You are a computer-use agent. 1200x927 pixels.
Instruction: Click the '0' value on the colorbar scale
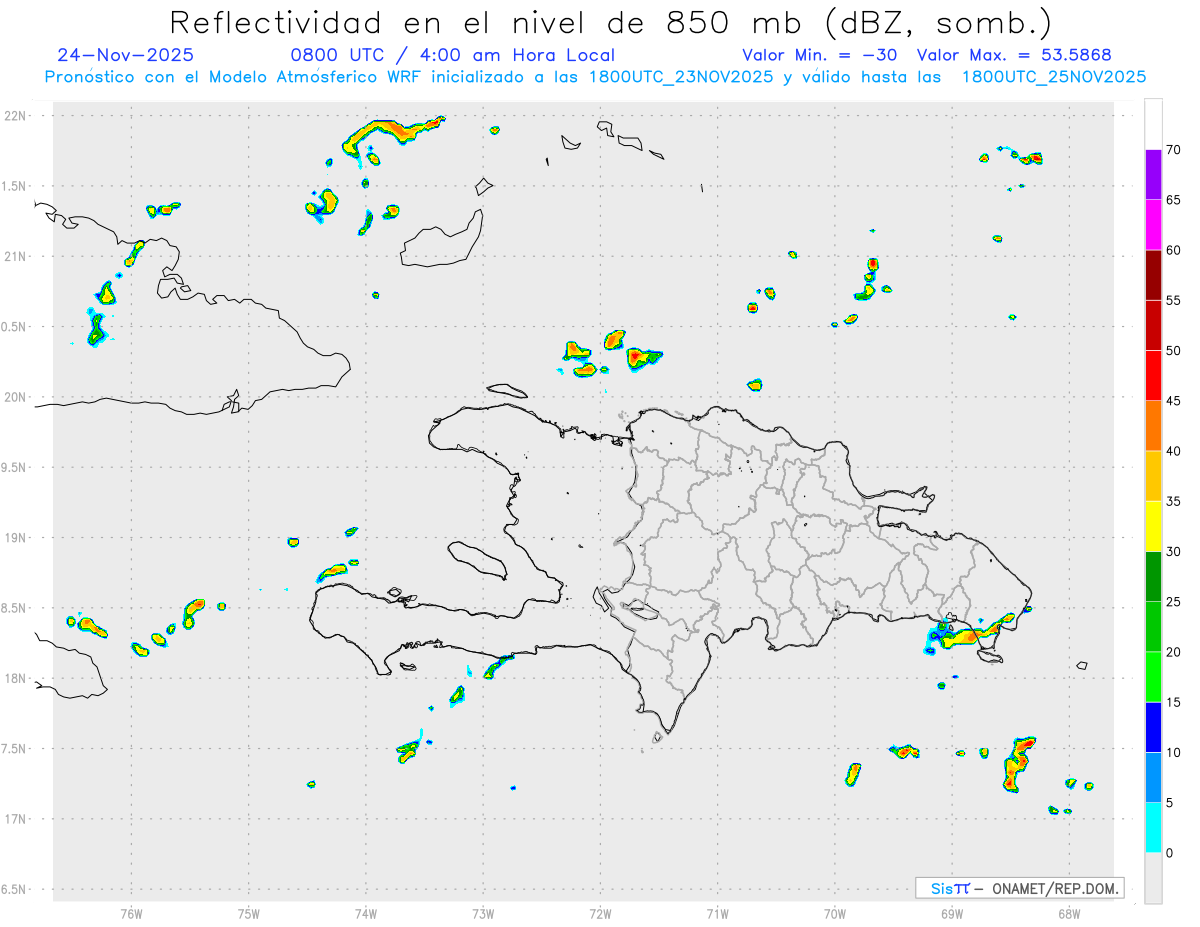pos(1169,853)
